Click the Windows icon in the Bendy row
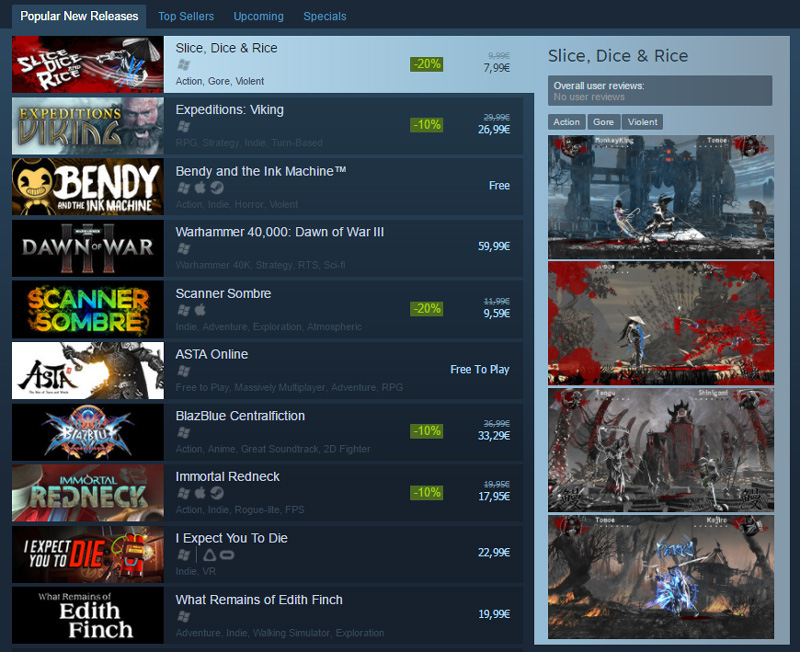 pos(184,188)
